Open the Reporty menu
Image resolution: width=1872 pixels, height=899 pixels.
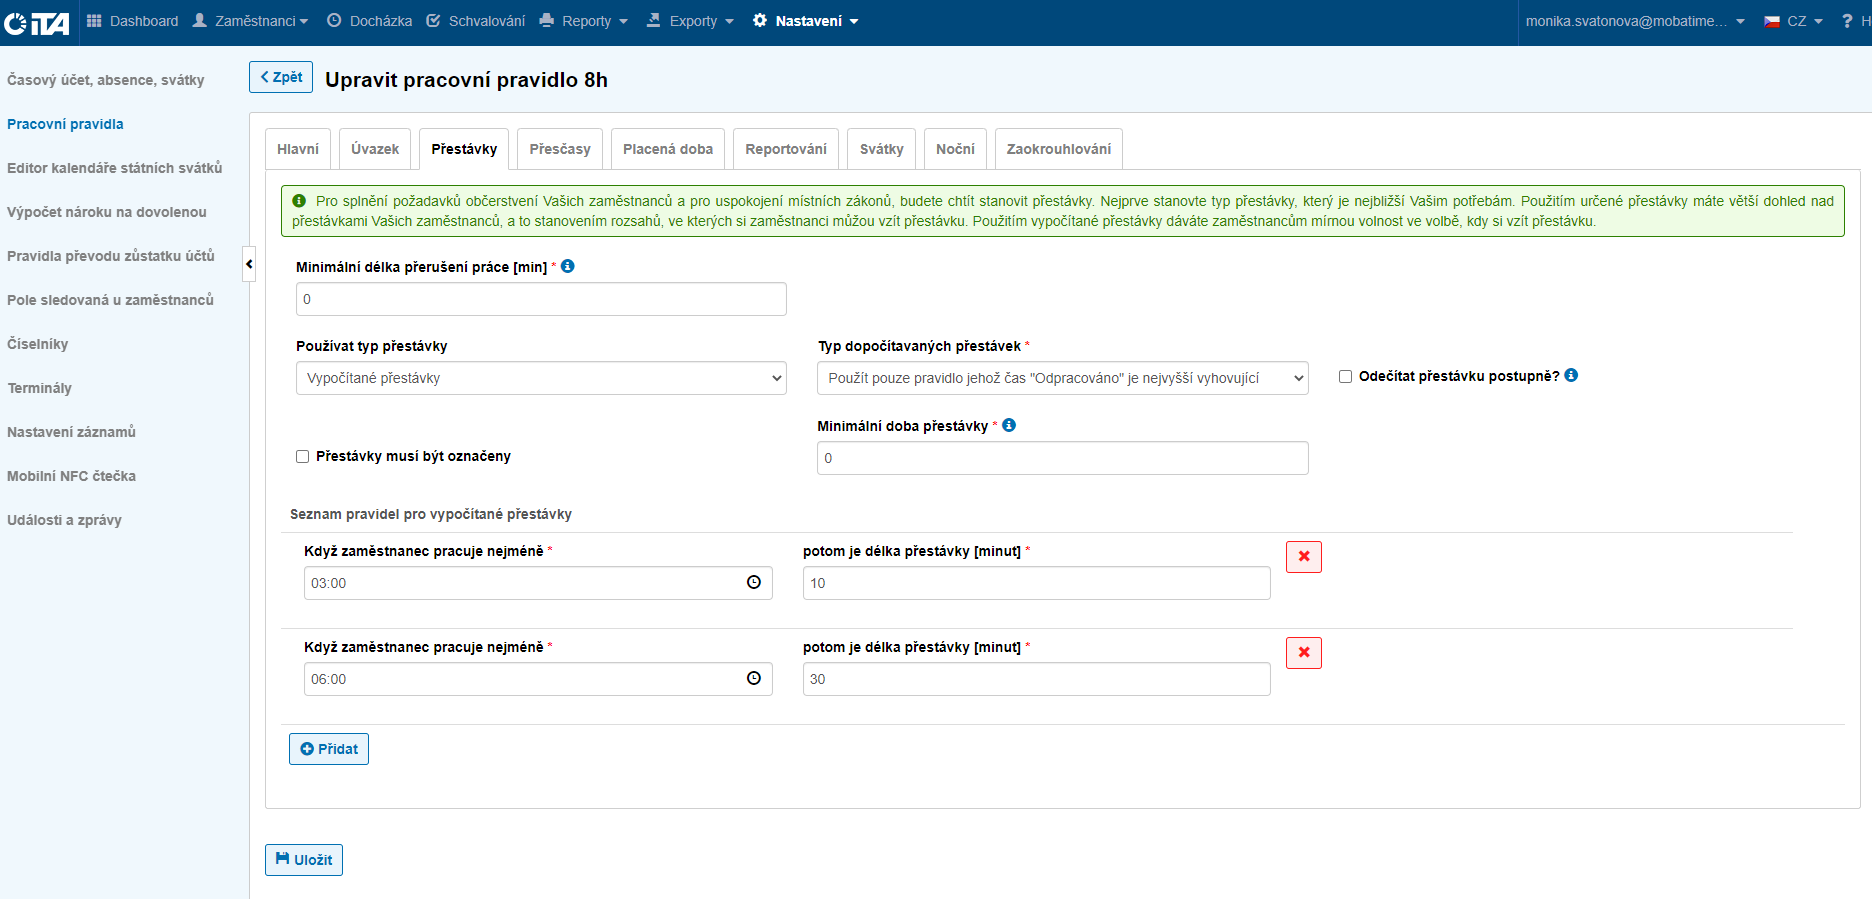(x=585, y=21)
